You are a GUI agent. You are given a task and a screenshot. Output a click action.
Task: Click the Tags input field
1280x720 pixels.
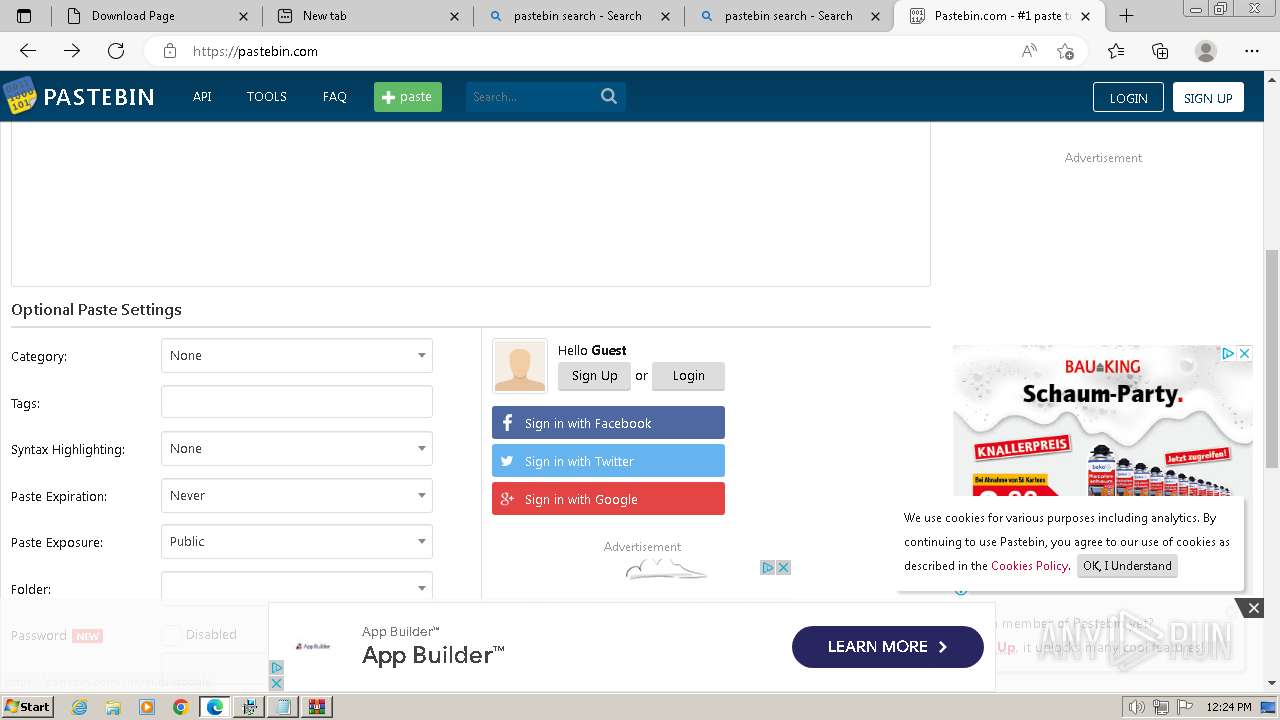coord(297,402)
